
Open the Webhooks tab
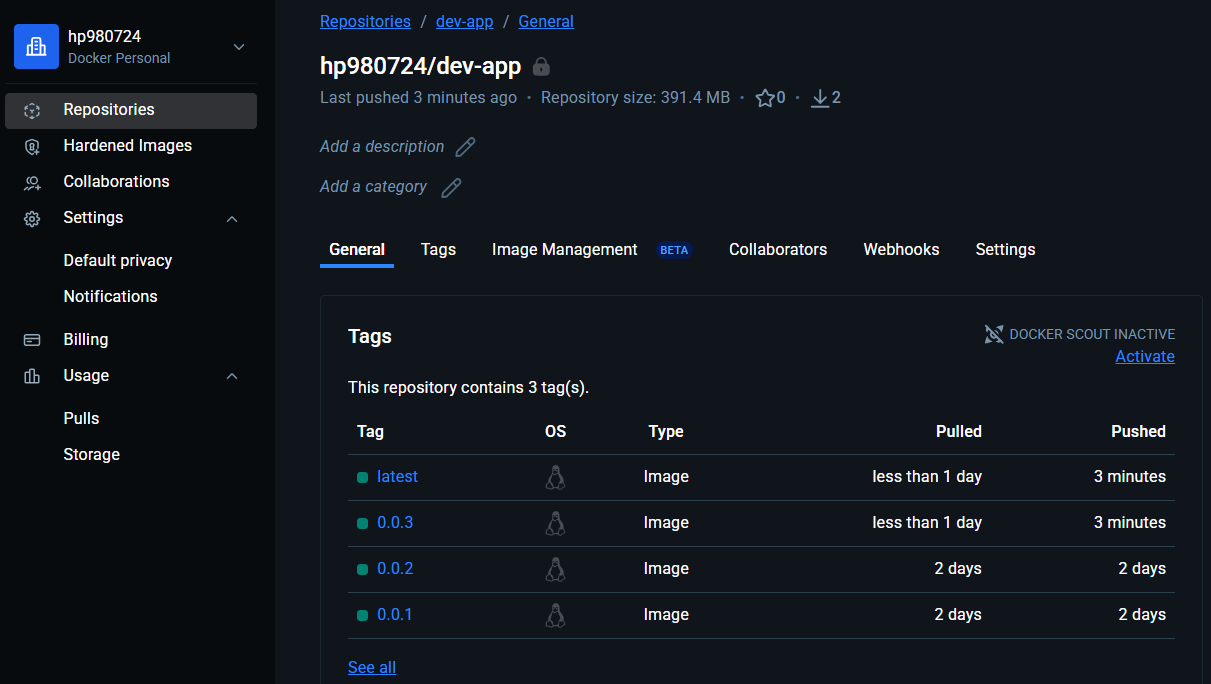coord(901,250)
